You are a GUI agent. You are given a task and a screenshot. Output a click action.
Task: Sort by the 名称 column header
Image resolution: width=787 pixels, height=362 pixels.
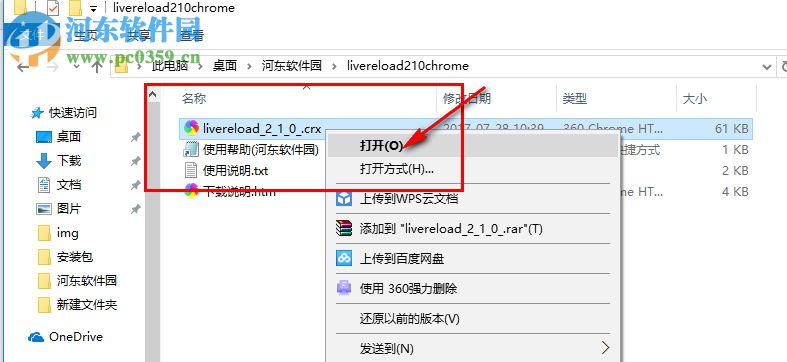click(x=194, y=98)
